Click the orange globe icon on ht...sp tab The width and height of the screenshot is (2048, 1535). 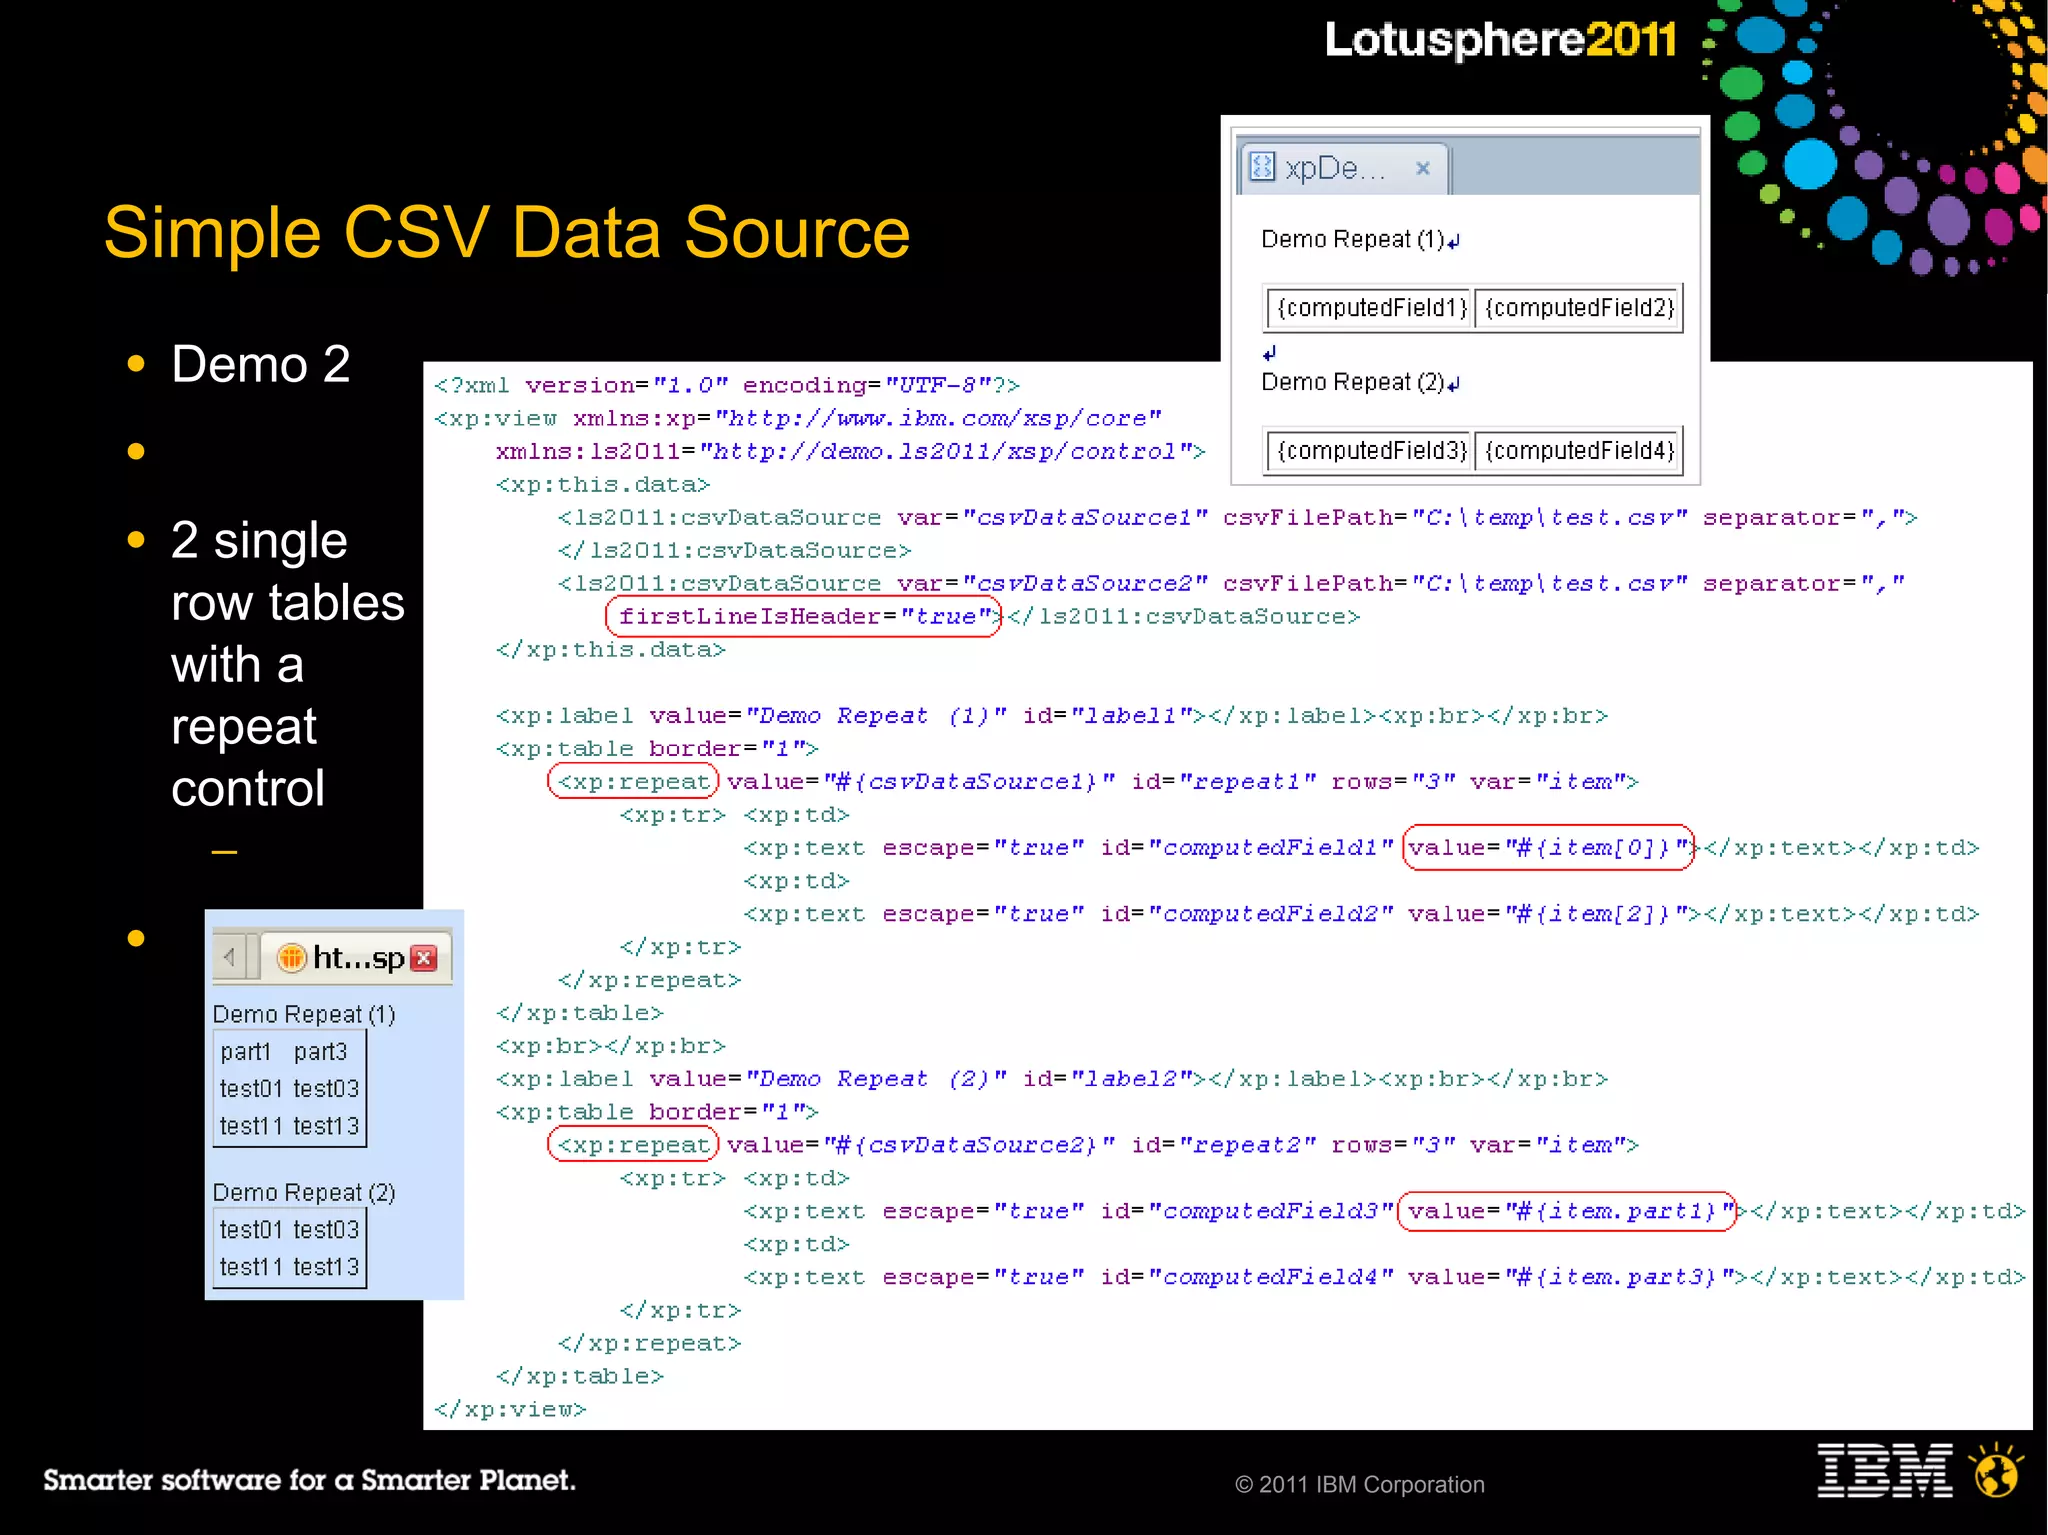pos(291,958)
